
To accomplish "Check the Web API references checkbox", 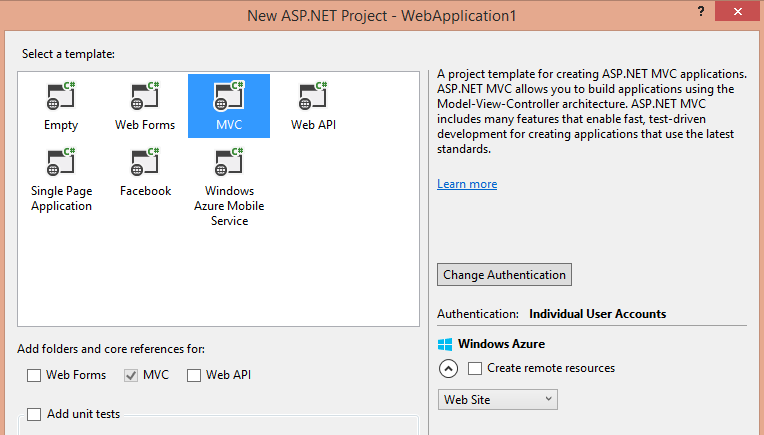I will [x=193, y=375].
